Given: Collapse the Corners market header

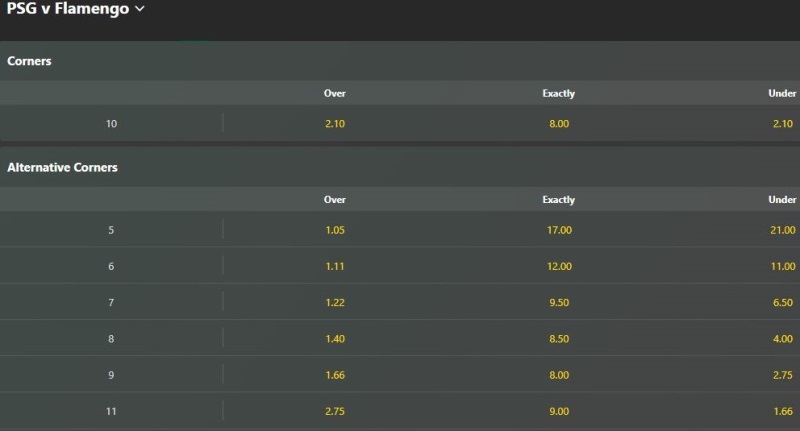Looking at the screenshot, I should click(x=30, y=61).
